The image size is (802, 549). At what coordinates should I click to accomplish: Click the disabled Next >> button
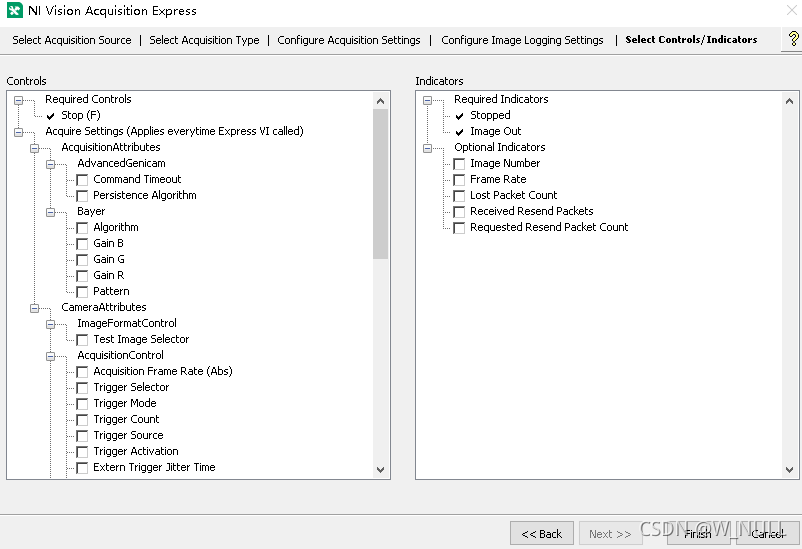pos(610,534)
